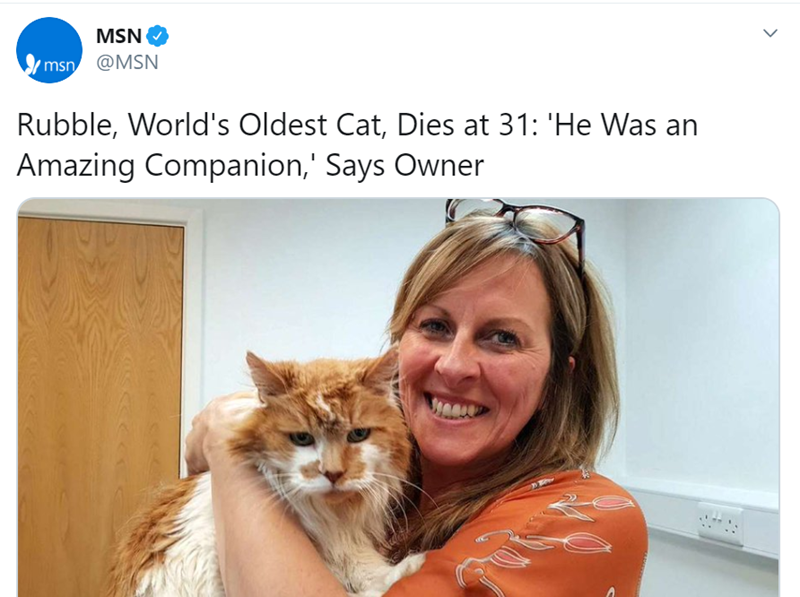Open the MSN profile avatar
This screenshot has width=800, height=597.
[x=49, y=50]
